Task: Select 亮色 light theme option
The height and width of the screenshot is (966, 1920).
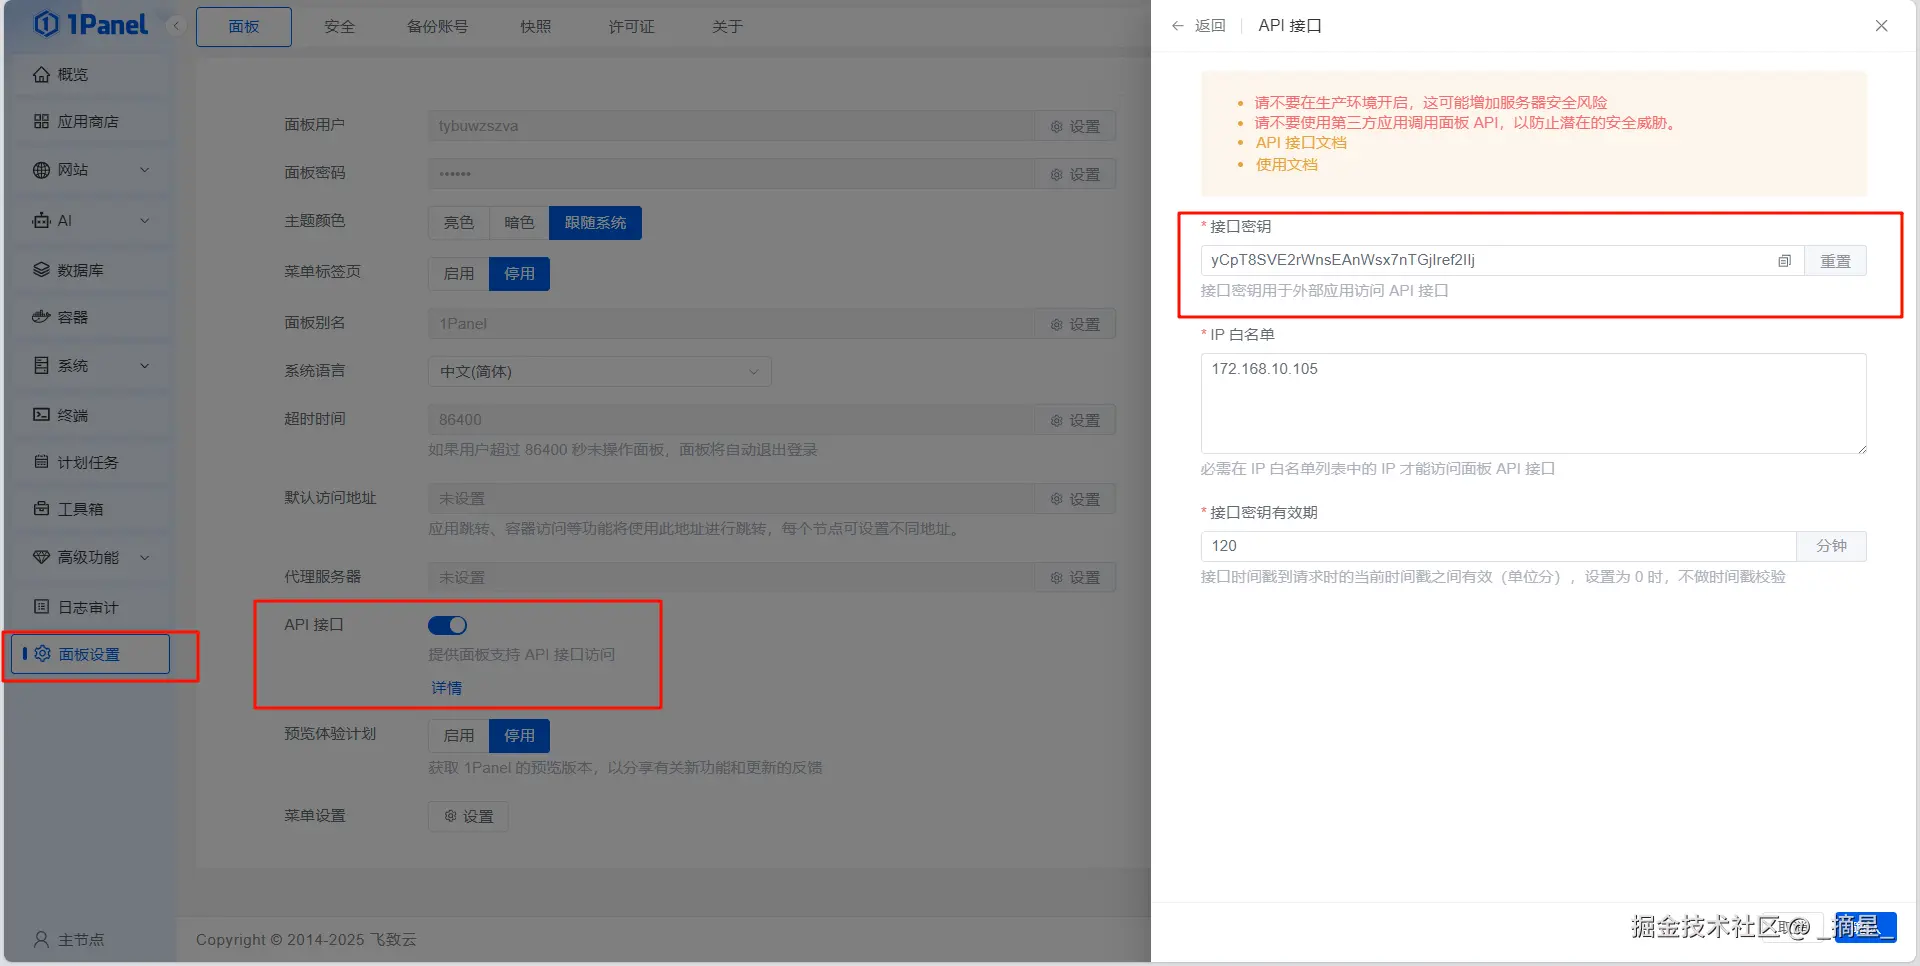Action: tap(459, 223)
